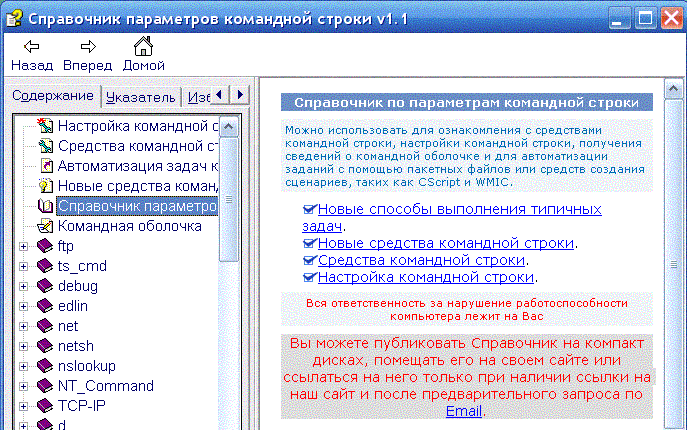The image size is (687, 431).
Task: Click the help app icon in title bar
Action: pos(14,18)
